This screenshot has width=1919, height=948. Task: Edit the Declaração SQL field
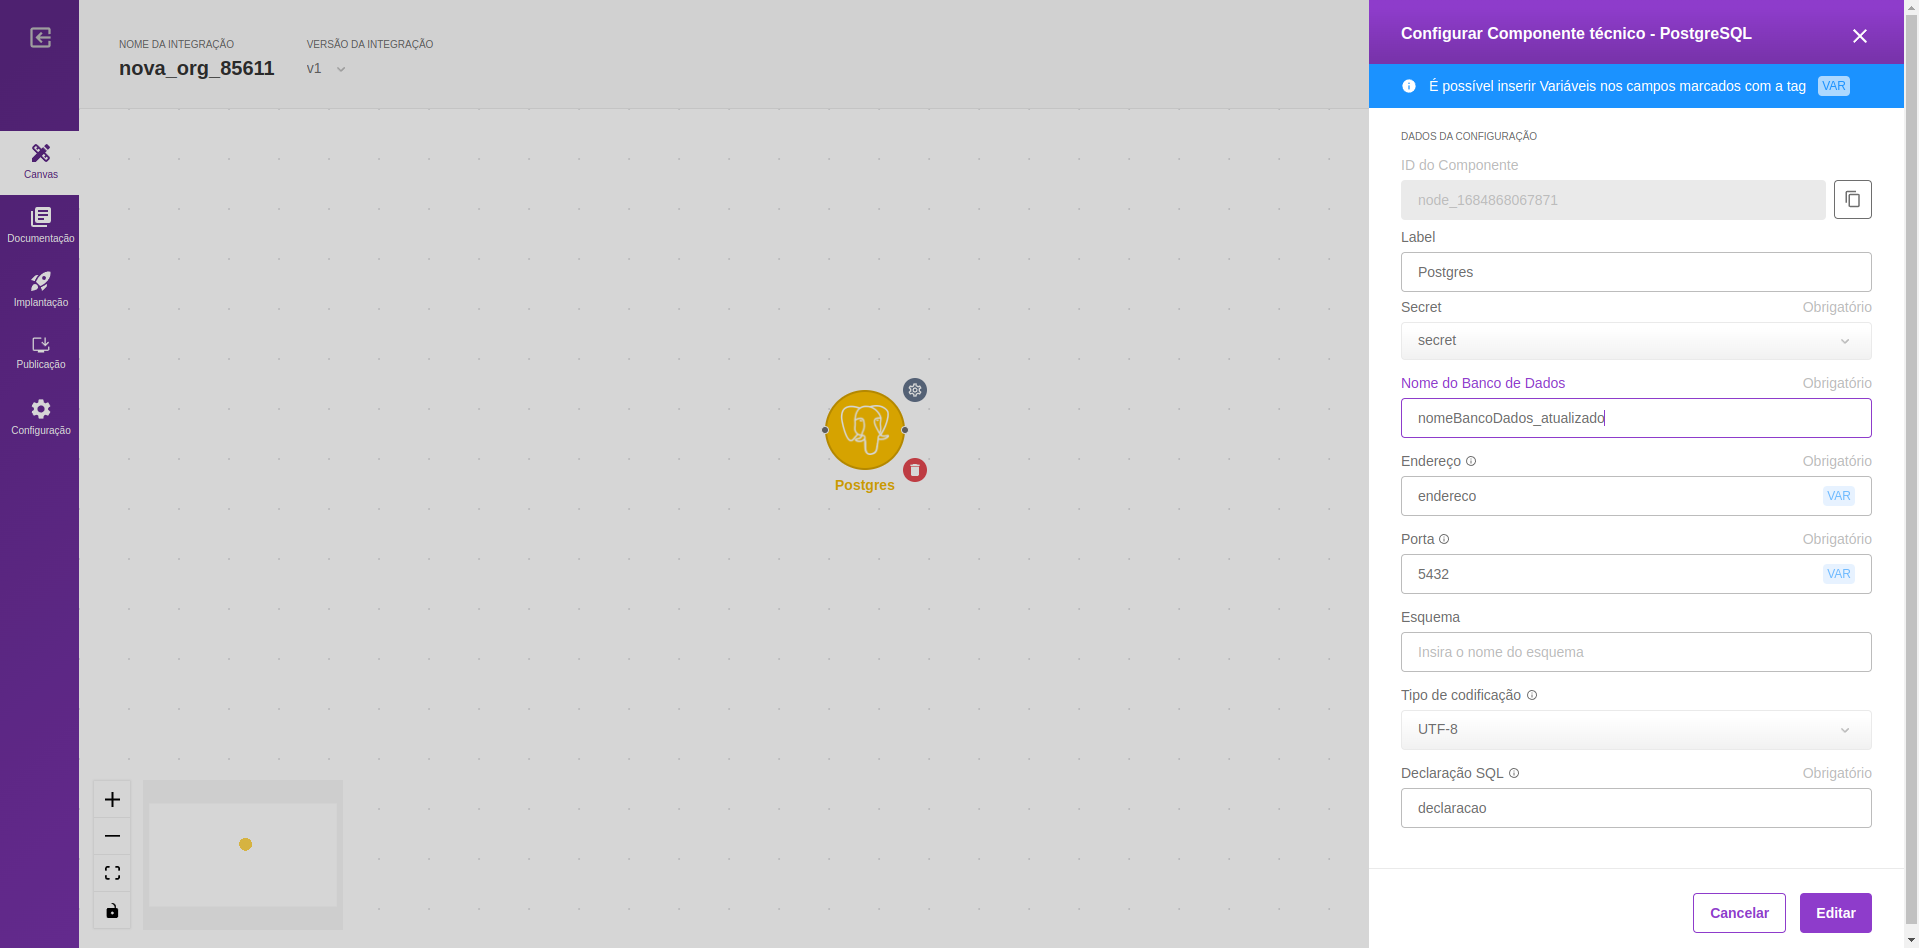(1636, 808)
